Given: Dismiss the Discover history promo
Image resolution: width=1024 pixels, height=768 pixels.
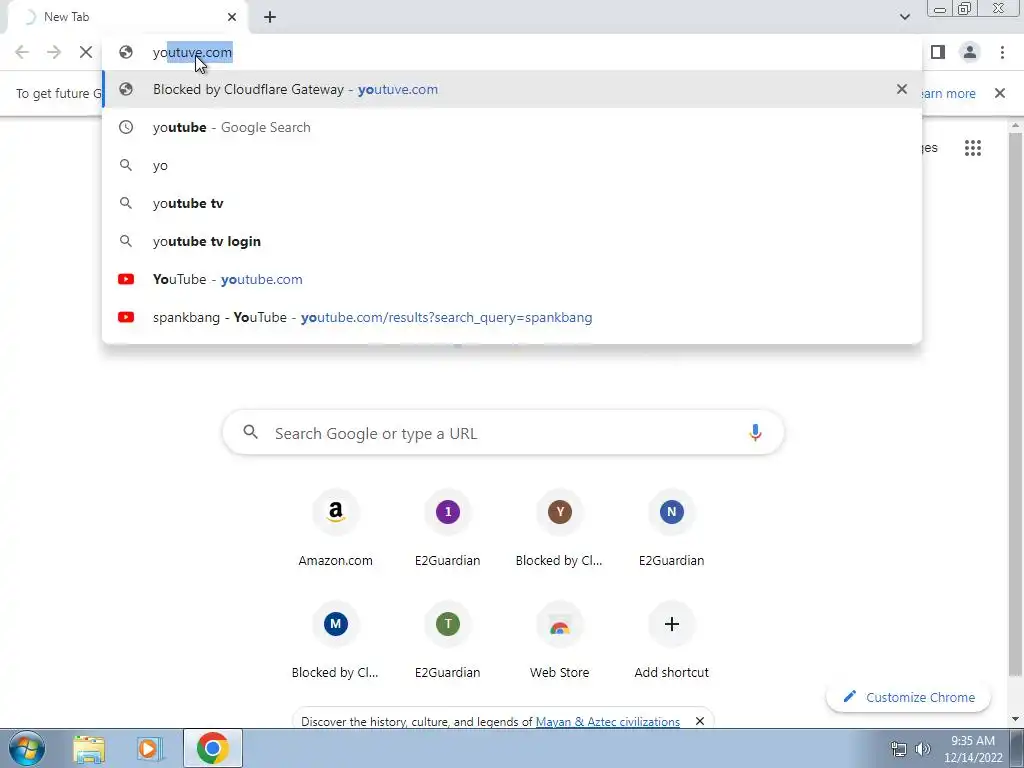Looking at the screenshot, I should [x=699, y=721].
